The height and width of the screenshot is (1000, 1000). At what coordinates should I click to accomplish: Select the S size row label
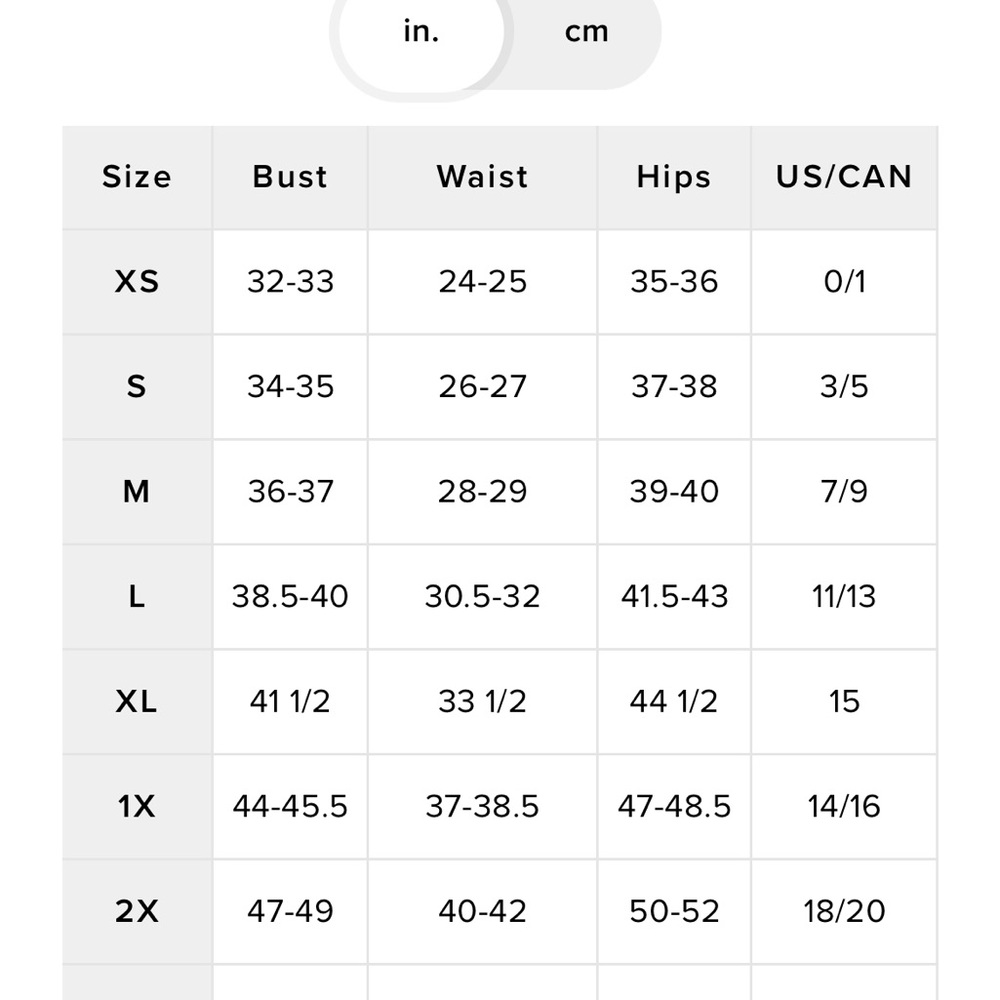point(137,387)
